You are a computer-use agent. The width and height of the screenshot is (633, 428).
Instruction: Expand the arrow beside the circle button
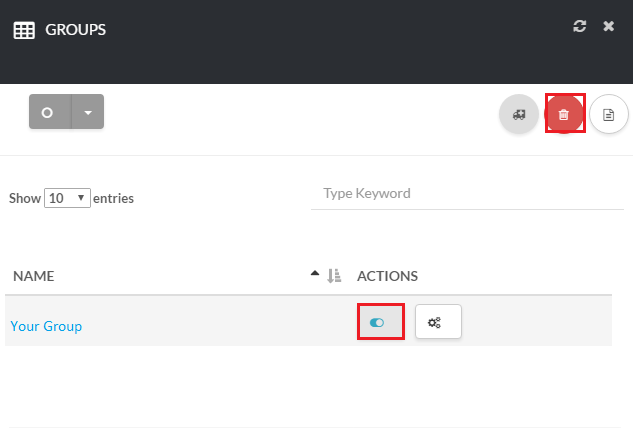[87, 112]
